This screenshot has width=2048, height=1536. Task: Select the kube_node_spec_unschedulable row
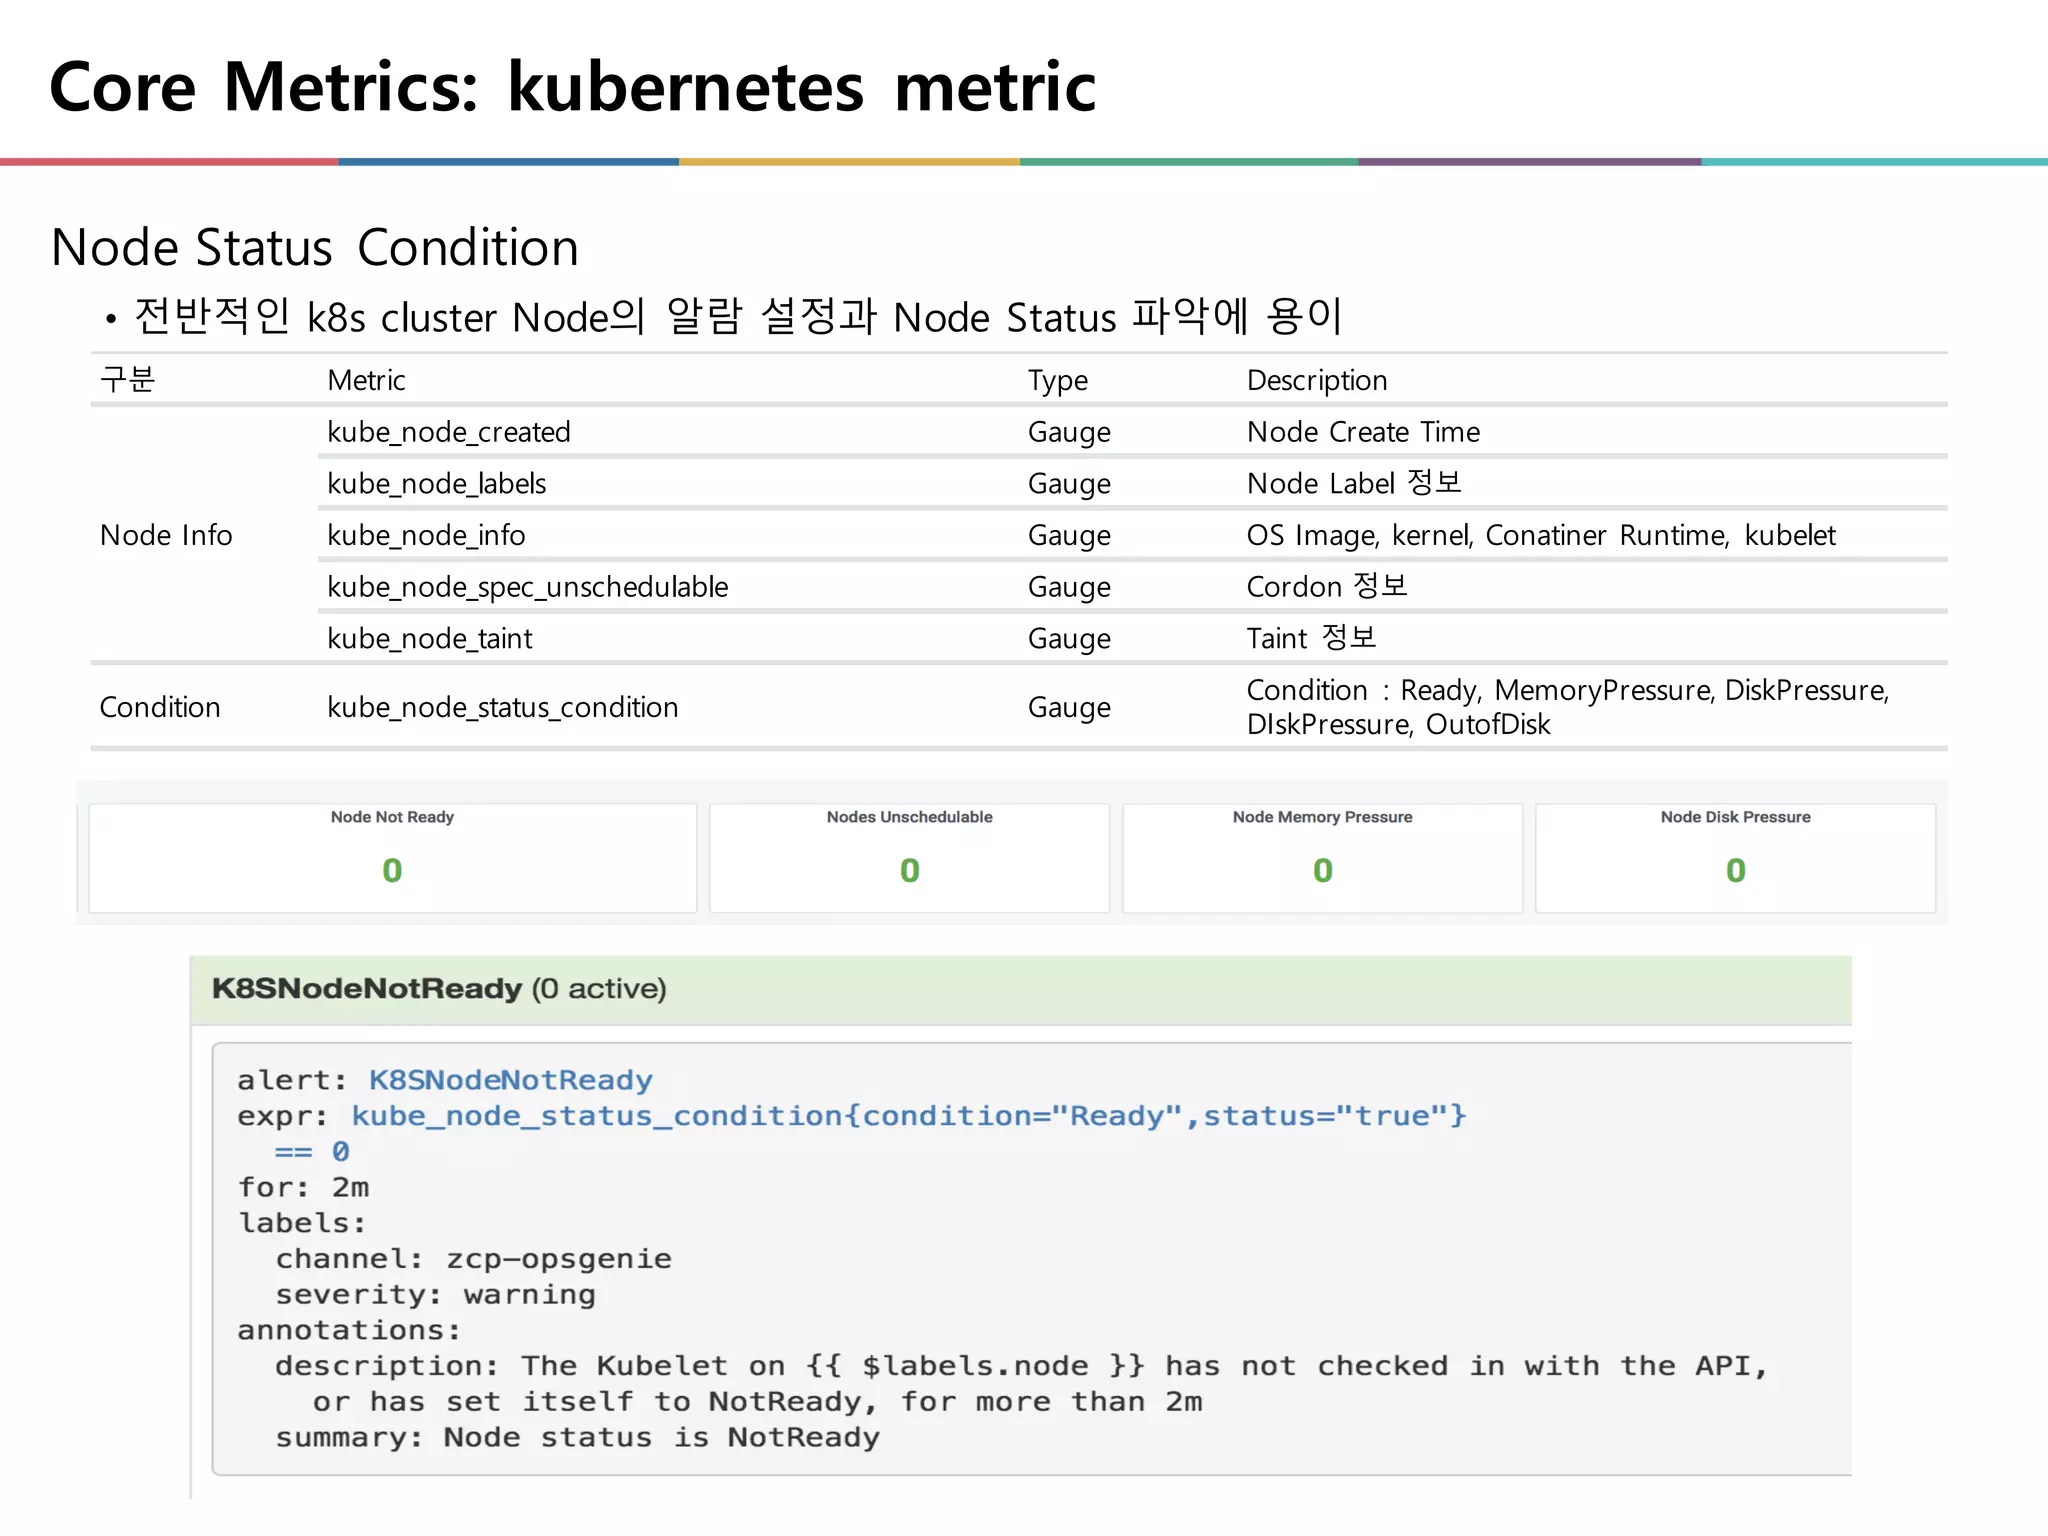(x=527, y=587)
